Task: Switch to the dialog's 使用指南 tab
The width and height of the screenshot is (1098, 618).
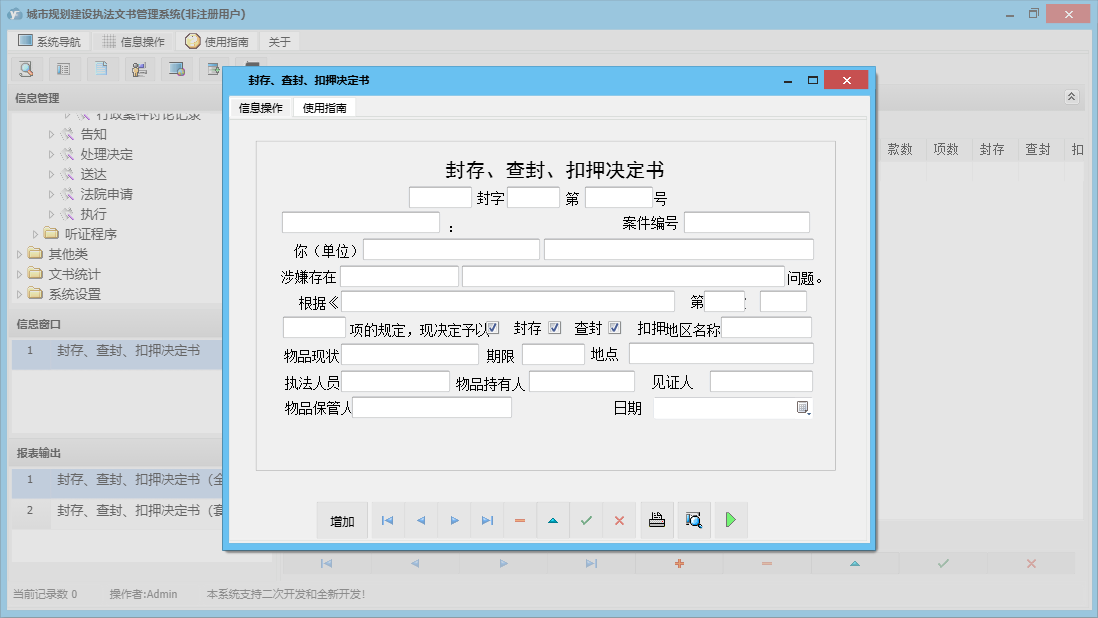Action: [325, 108]
